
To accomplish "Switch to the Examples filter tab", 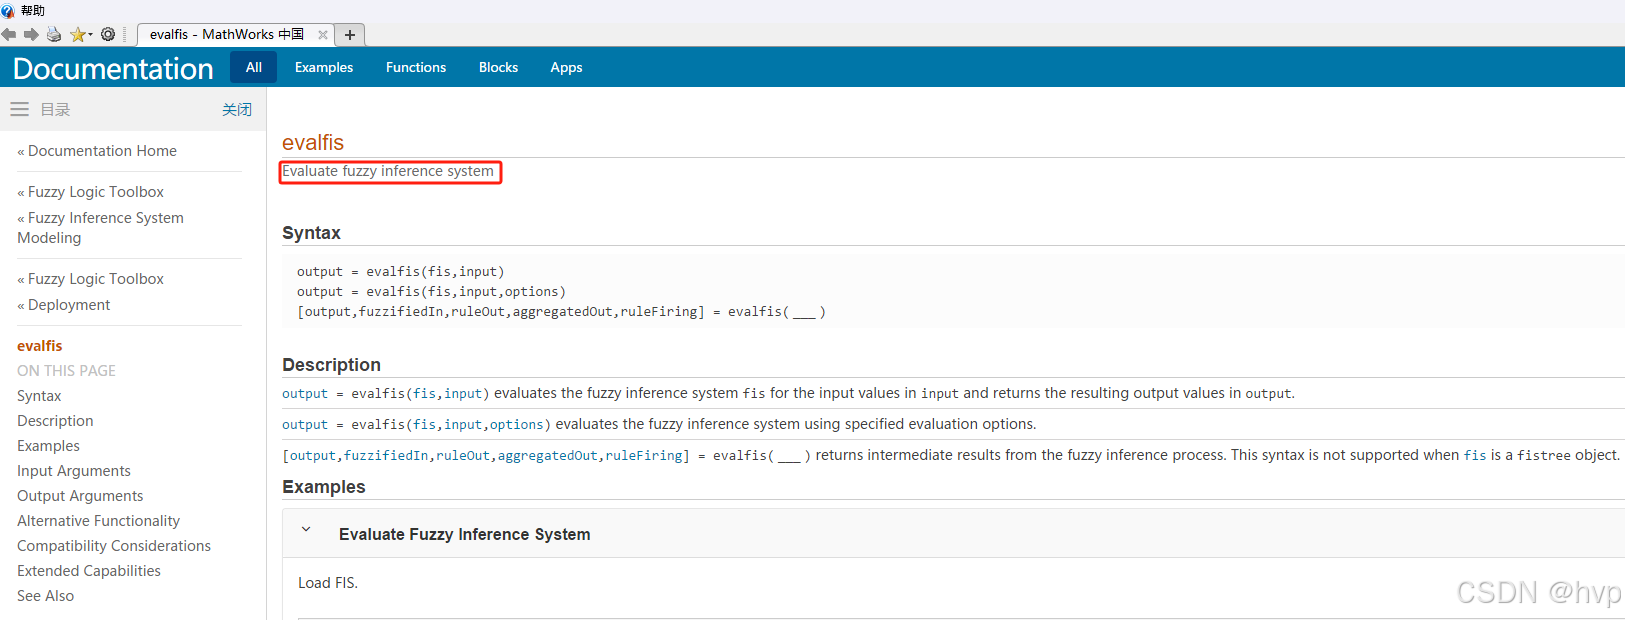I will coord(324,67).
